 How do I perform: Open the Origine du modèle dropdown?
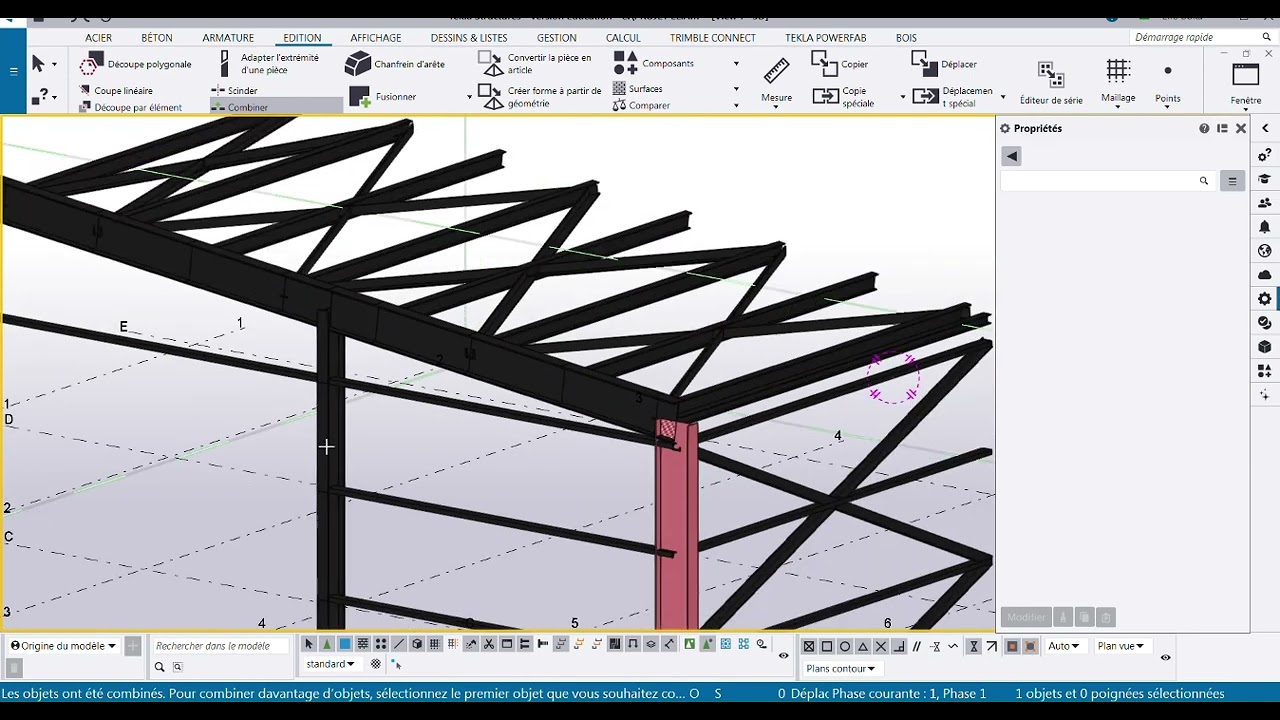coord(63,646)
